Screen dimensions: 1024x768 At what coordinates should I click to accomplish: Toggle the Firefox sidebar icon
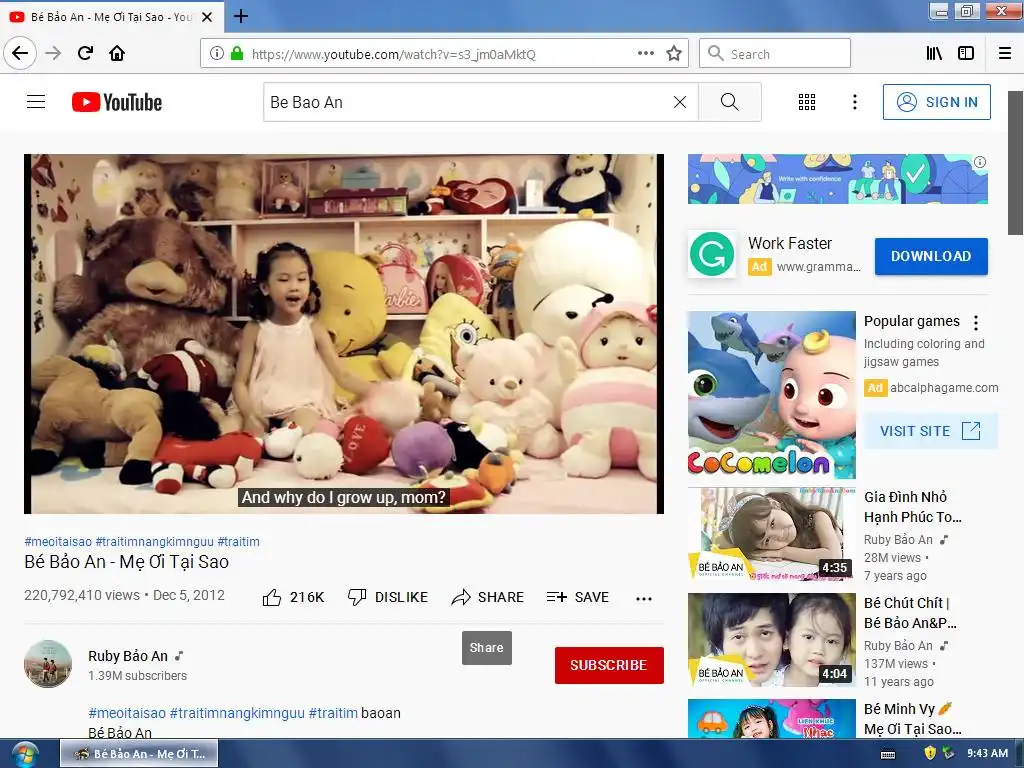966,53
